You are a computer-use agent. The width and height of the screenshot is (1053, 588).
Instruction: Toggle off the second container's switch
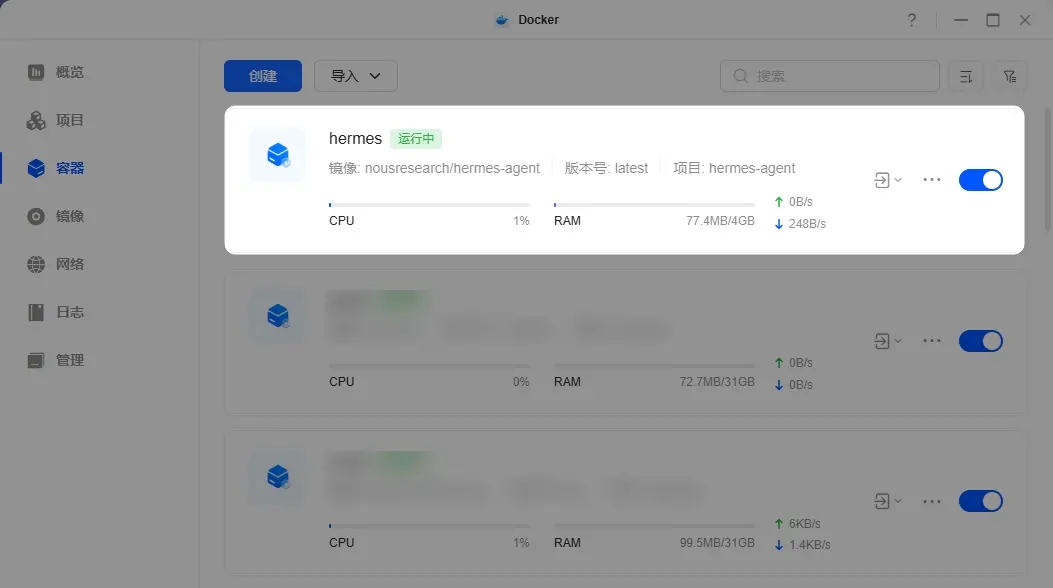[x=981, y=340]
